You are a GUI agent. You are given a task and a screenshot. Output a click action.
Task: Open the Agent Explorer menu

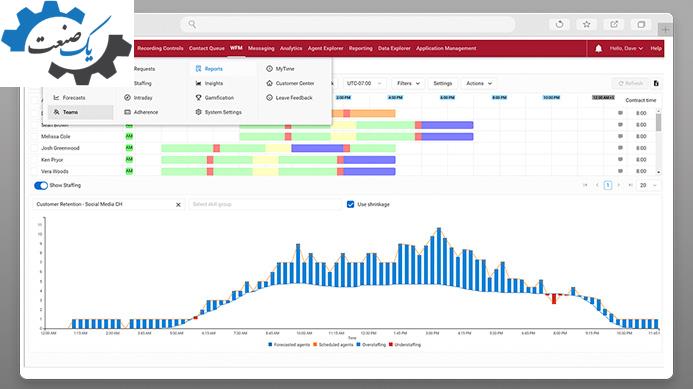click(x=325, y=48)
